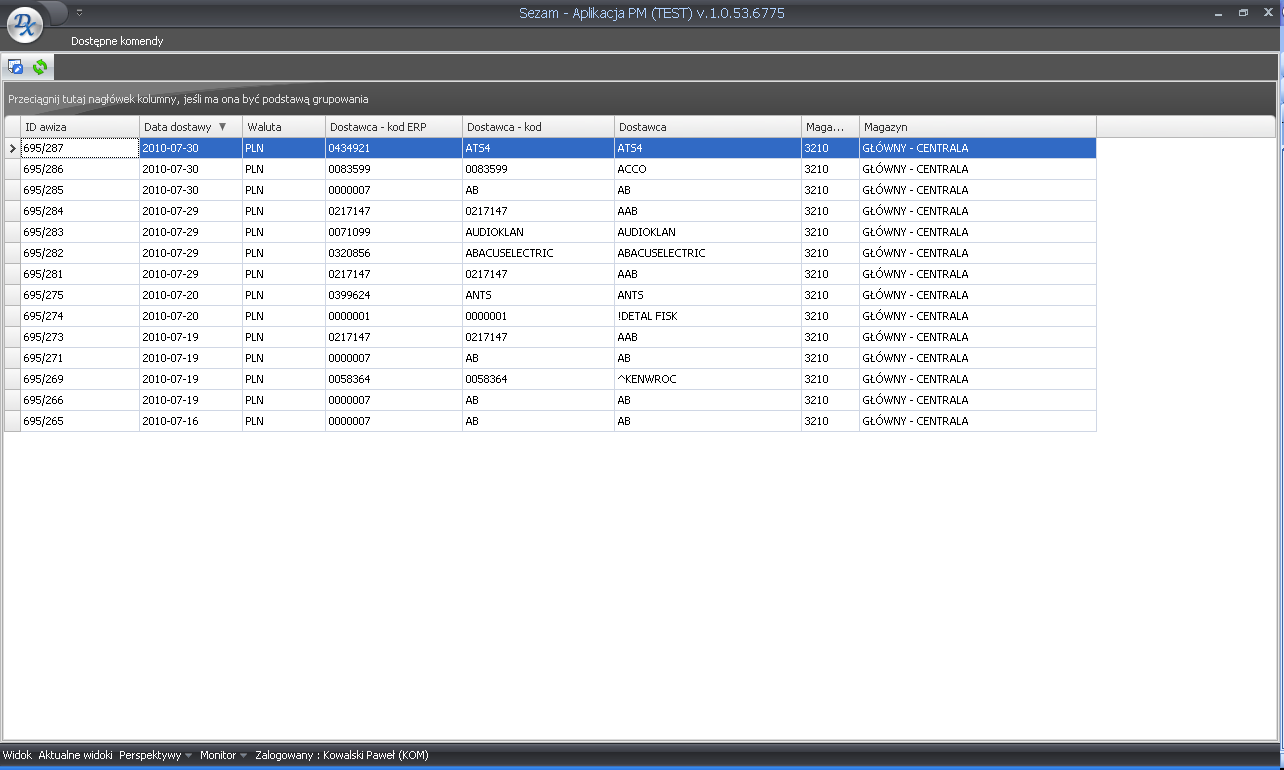
Task: Open Aktualne widoki in status bar
Action: tap(75, 755)
